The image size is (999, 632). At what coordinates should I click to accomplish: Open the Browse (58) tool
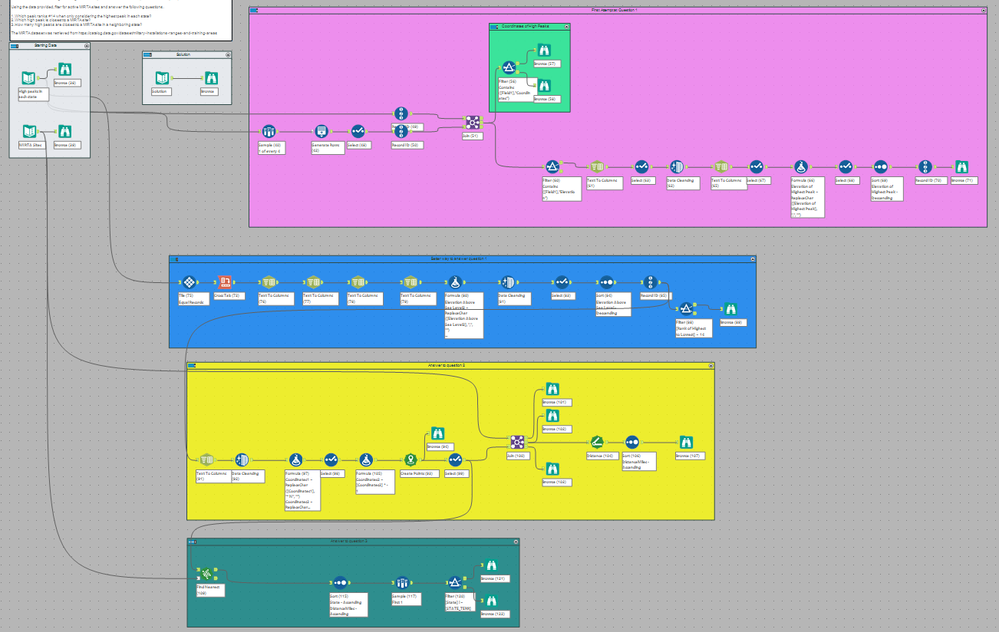(x=543, y=85)
